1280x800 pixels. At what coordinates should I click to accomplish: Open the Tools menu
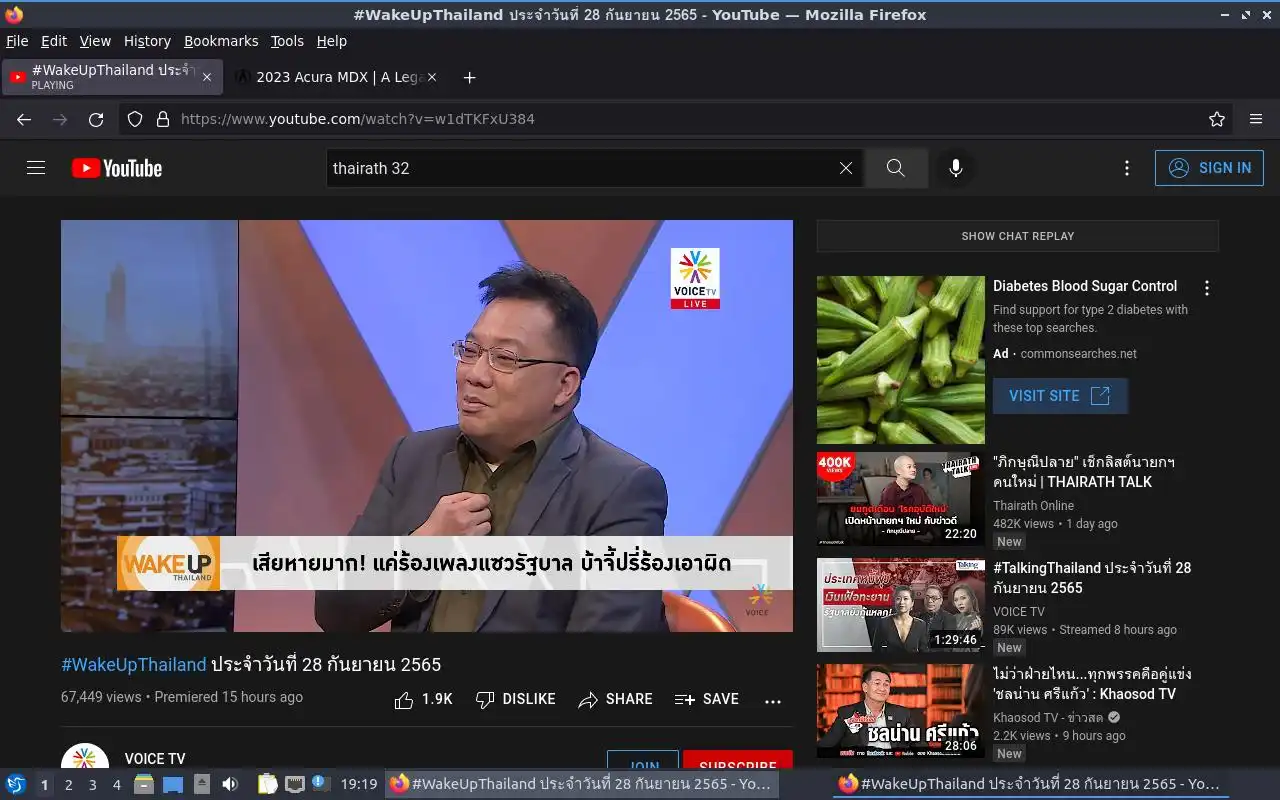(287, 41)
